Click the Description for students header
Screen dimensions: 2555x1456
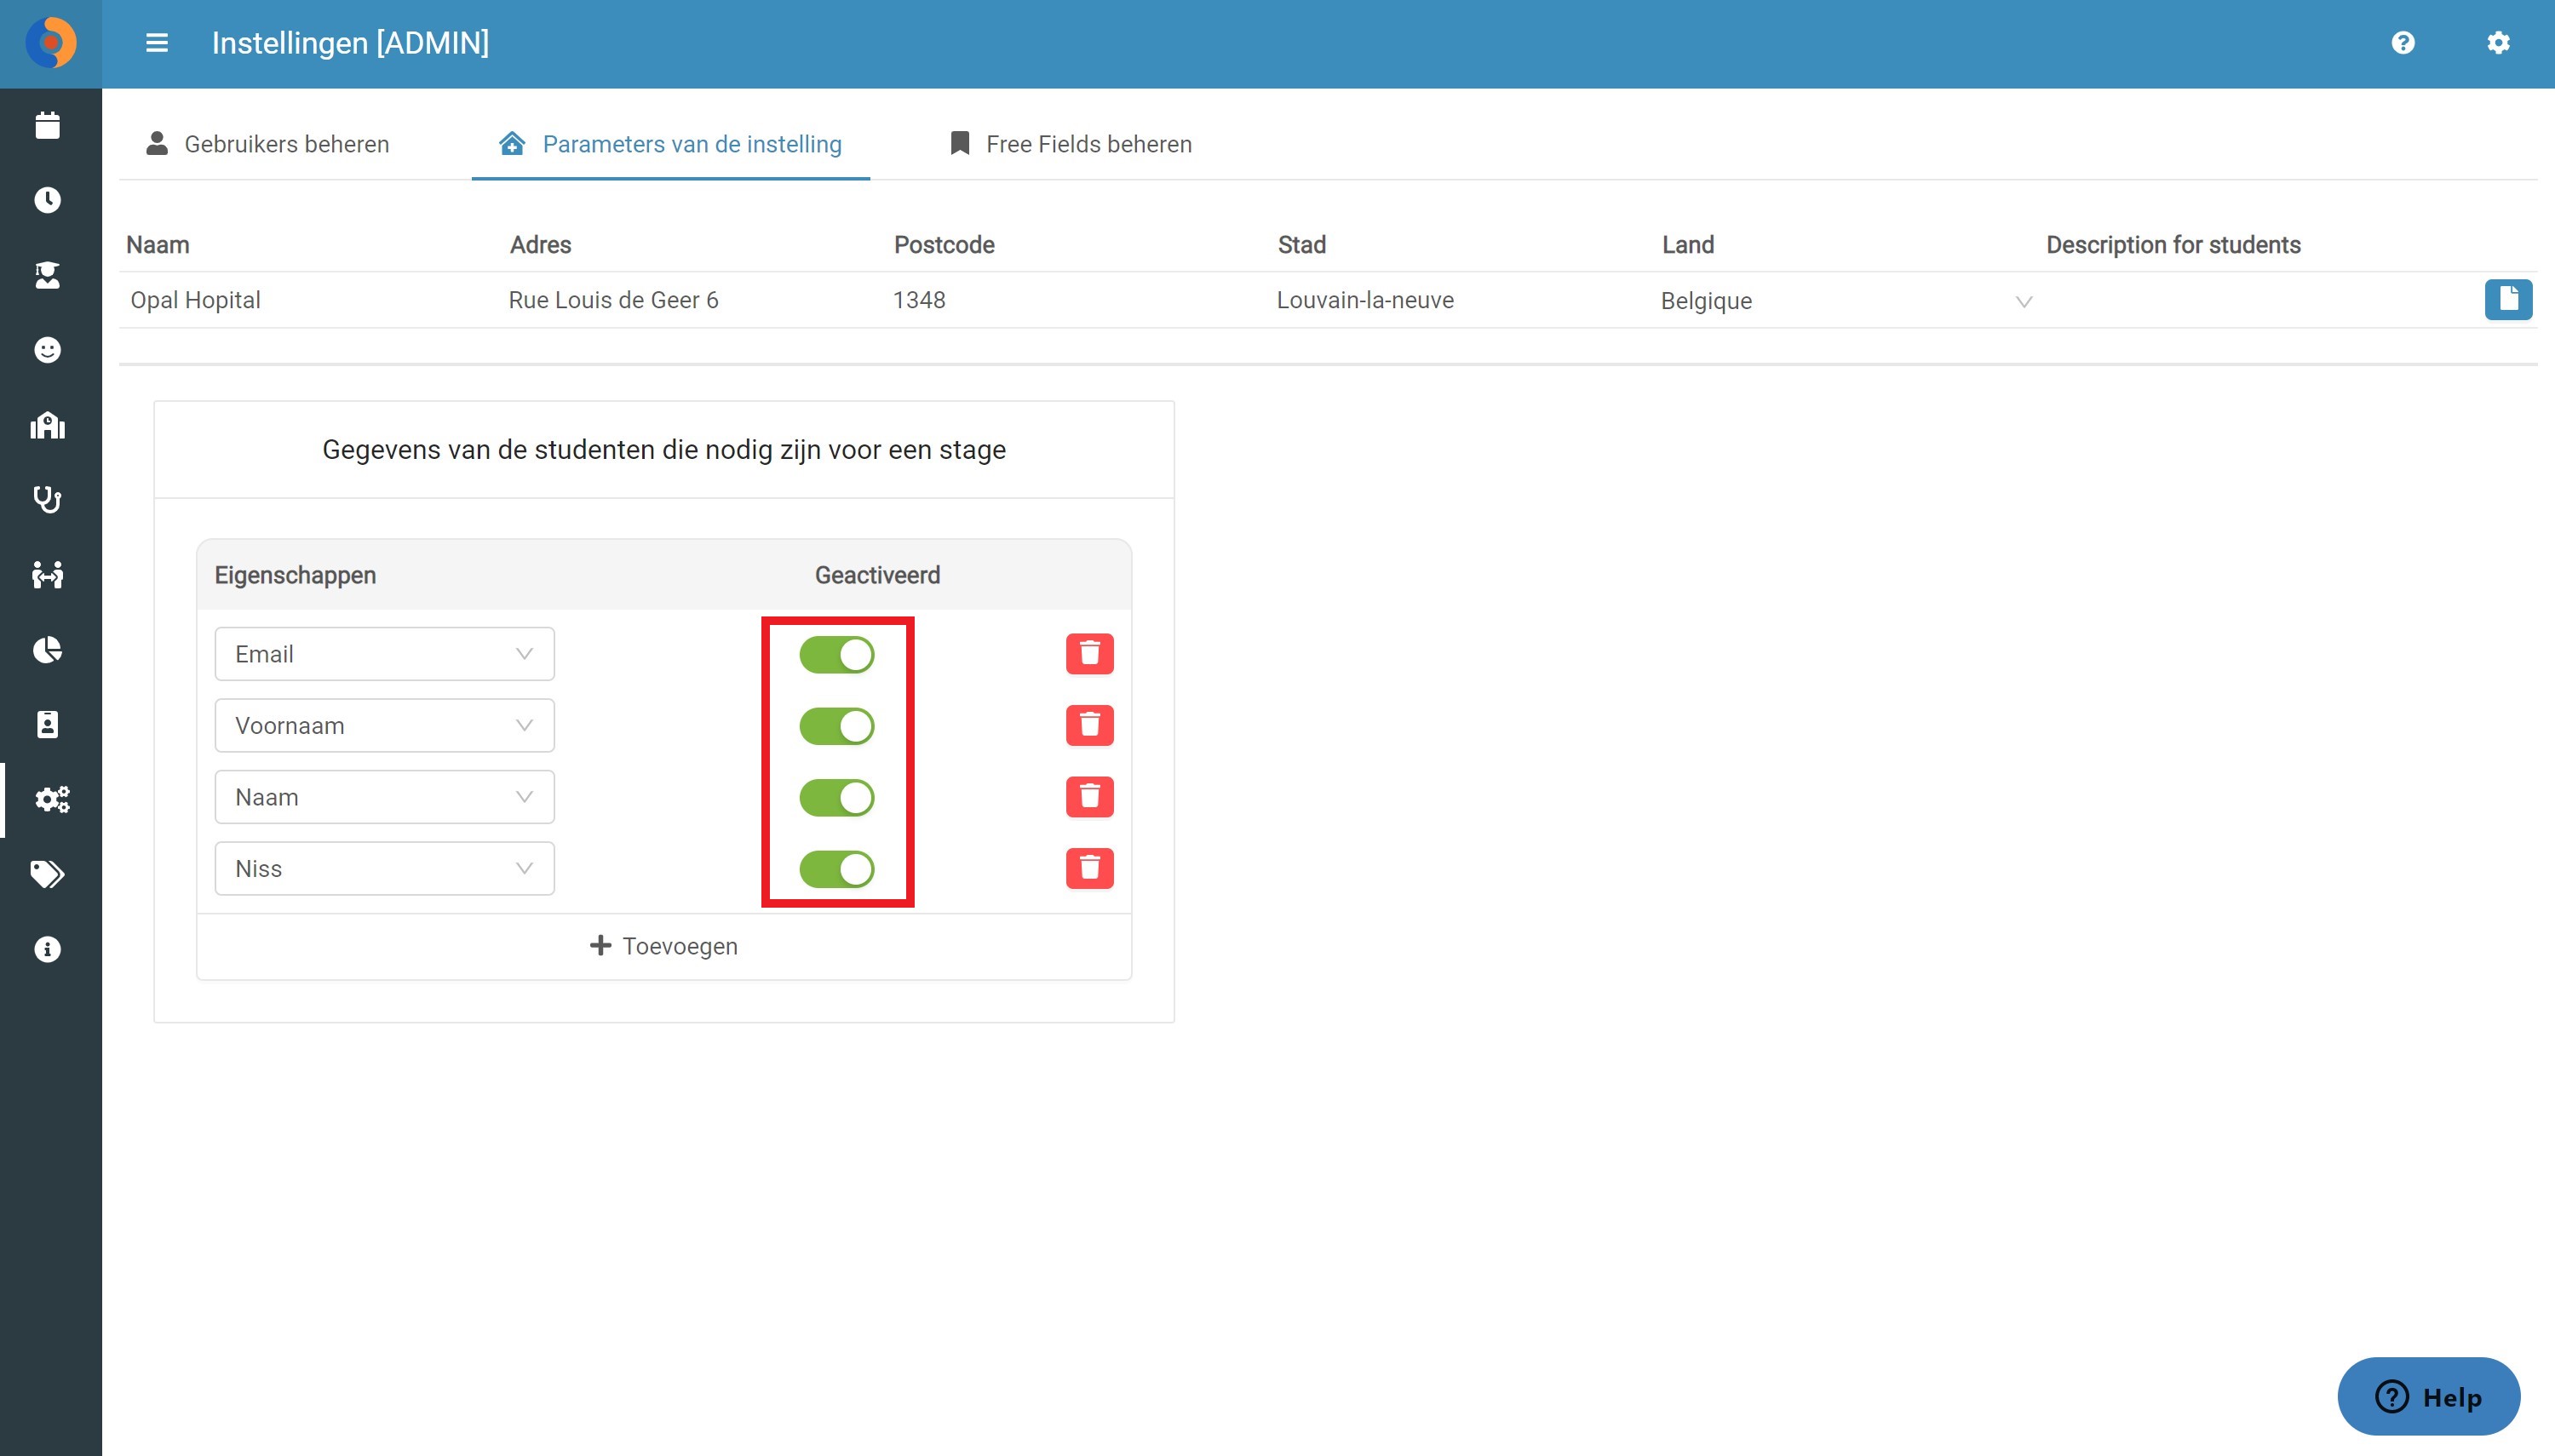tap(2173, 245)
